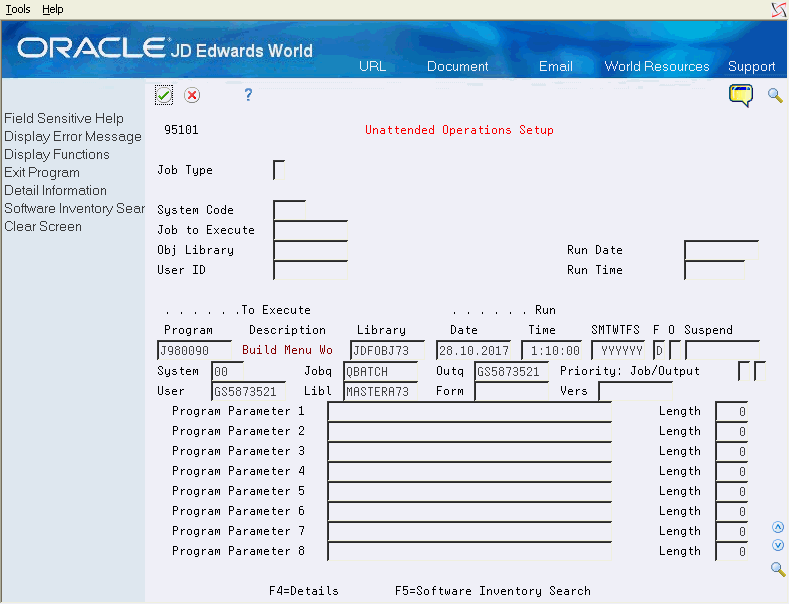Screen dimensions: 789x604
Task: Click the Suspend input field
Action: pyautogui.click(x=722, y=350)
